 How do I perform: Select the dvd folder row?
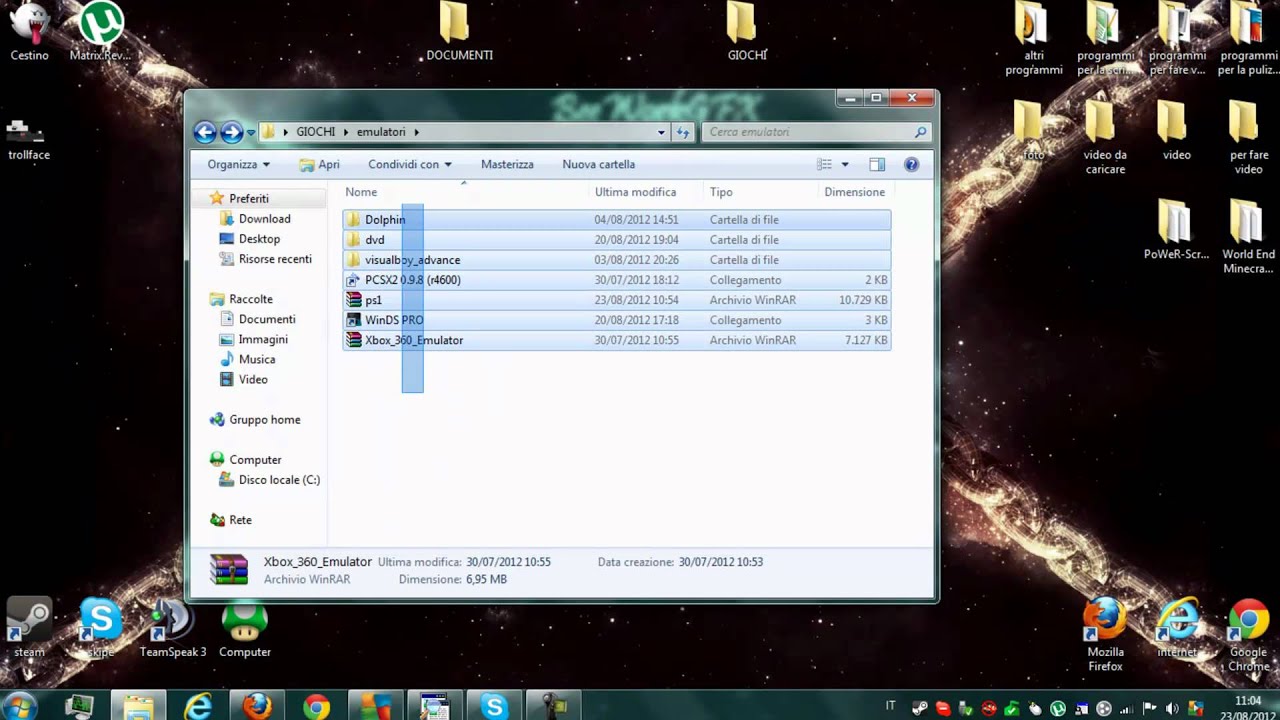616,240
